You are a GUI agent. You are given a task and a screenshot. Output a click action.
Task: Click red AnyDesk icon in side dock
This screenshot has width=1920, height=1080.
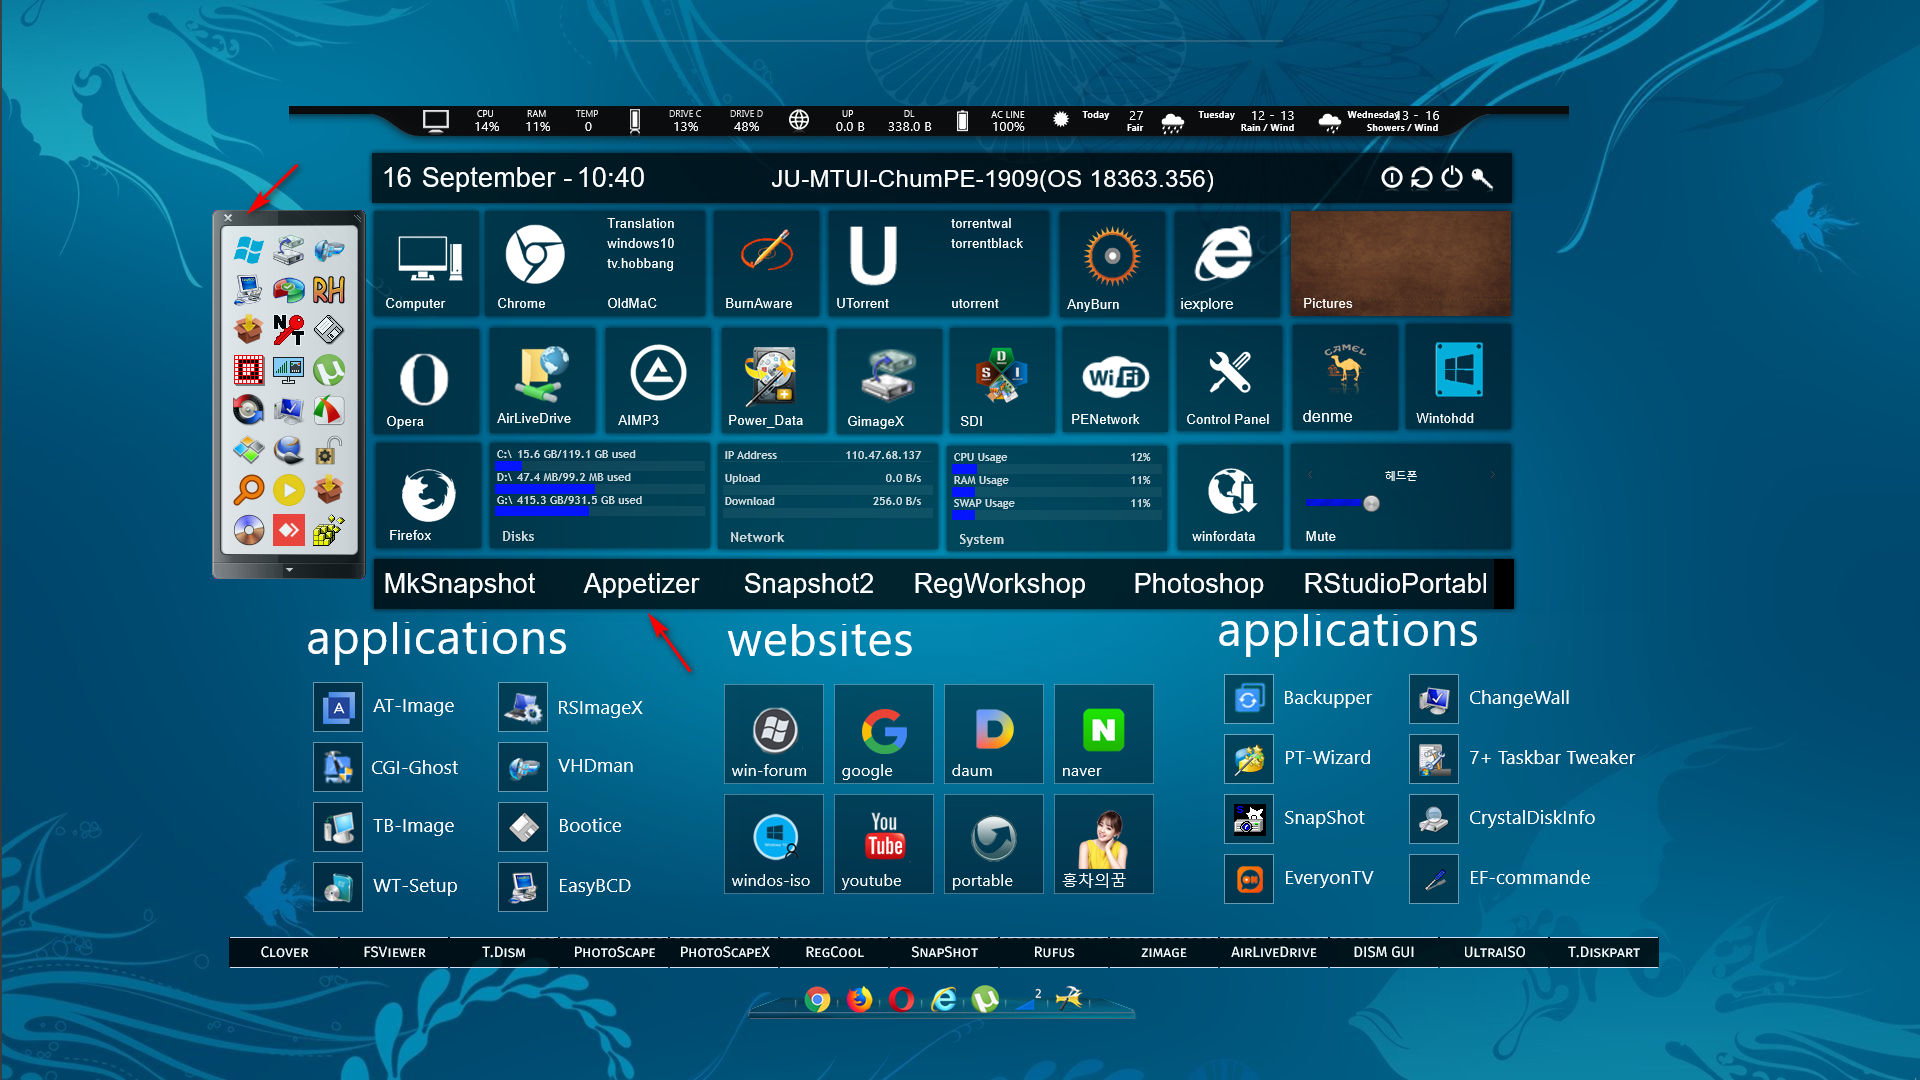pyautogui.click(x=288, y=530)
